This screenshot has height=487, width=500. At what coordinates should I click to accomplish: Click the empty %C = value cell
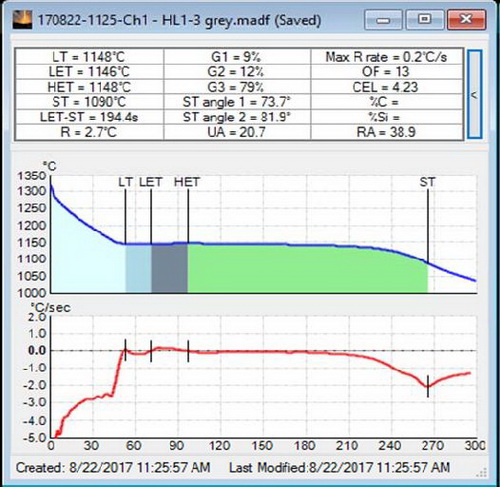pyautogui.click(x=387, y=102)
